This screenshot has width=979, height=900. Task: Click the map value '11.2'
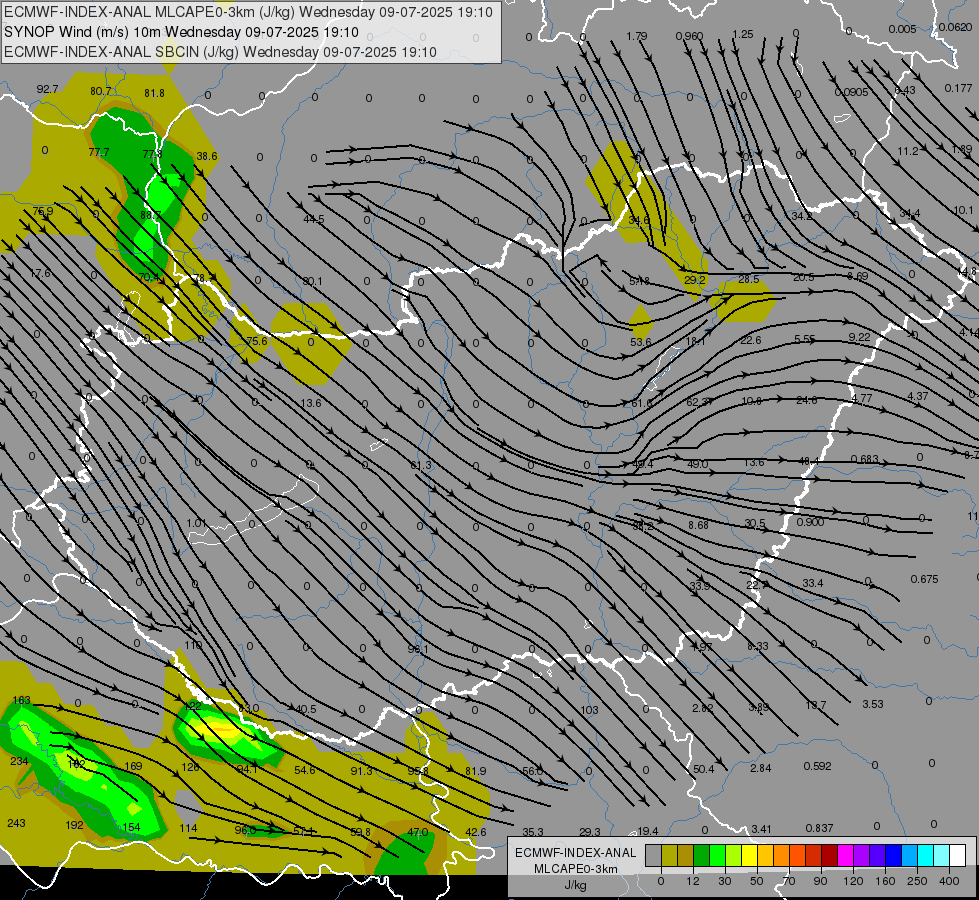(x=908, y=151)
